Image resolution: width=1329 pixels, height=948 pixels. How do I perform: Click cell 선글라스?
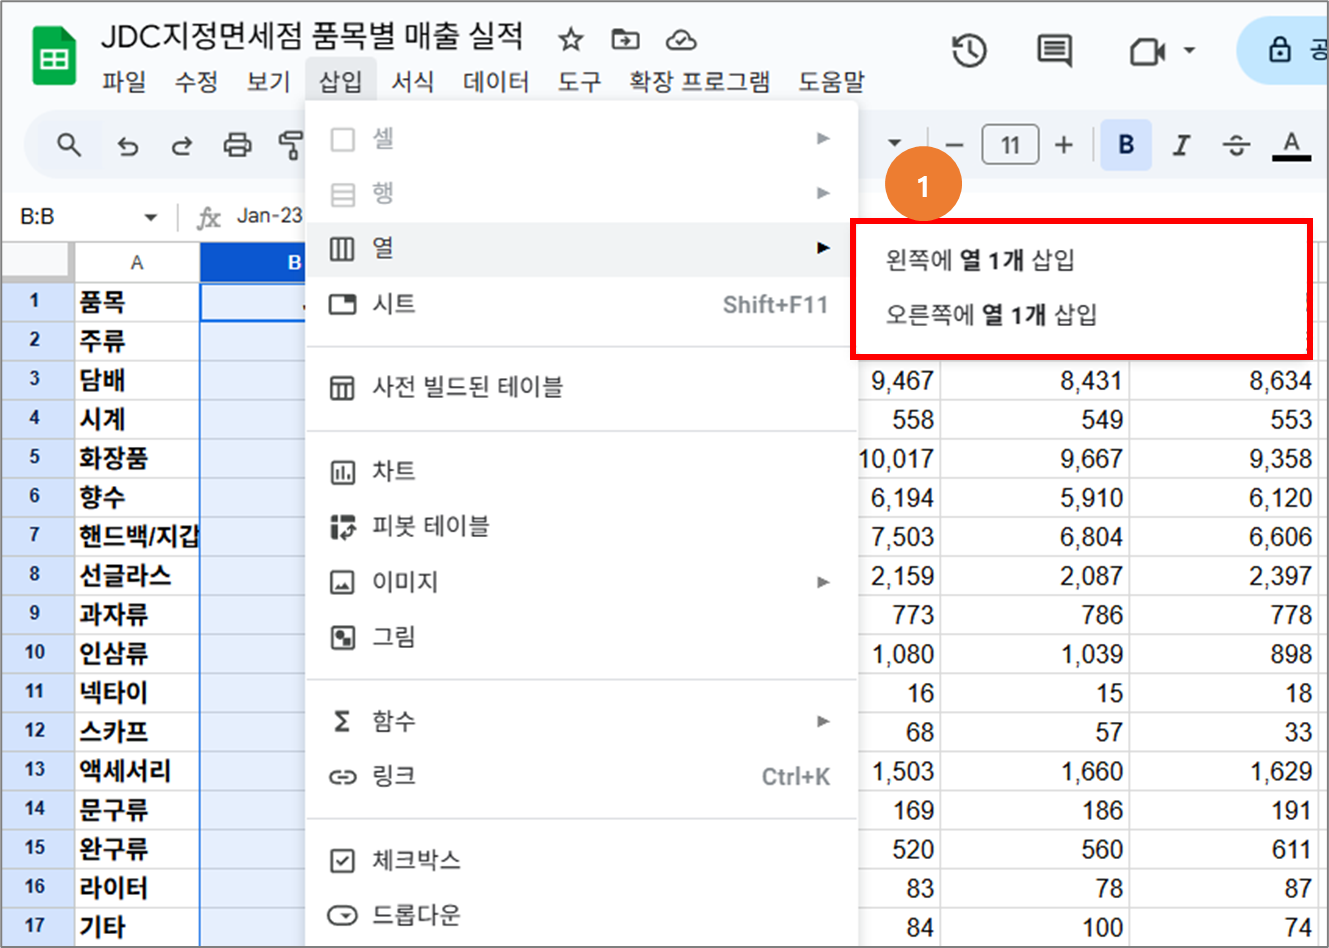point(137,575)
